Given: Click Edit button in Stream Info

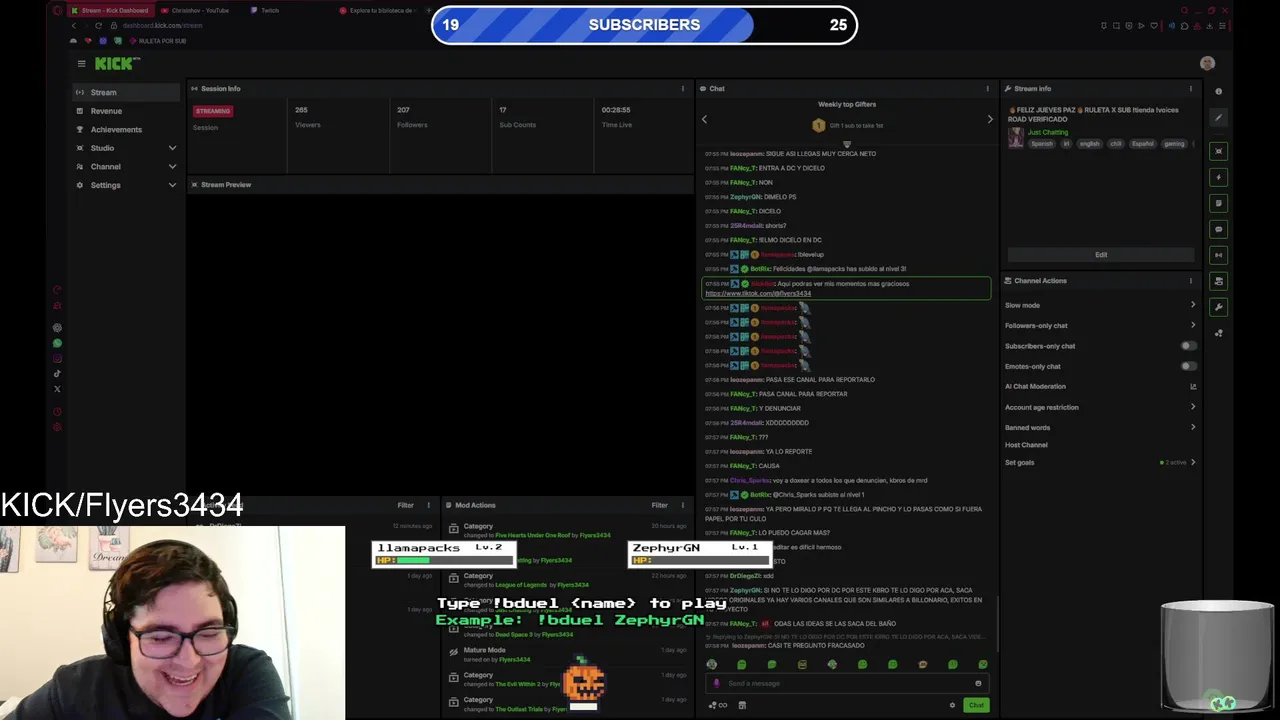Looking at the screenshot, I should point(1101,255).
